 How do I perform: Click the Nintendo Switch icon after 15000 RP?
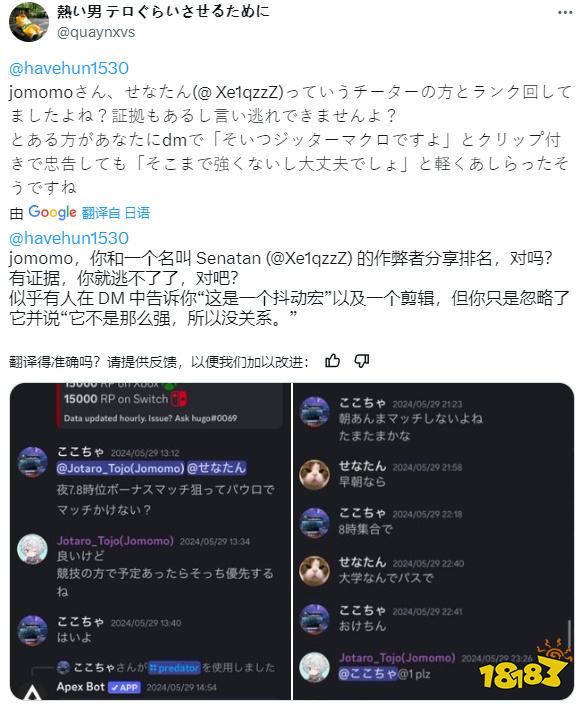tap(179, 399)
